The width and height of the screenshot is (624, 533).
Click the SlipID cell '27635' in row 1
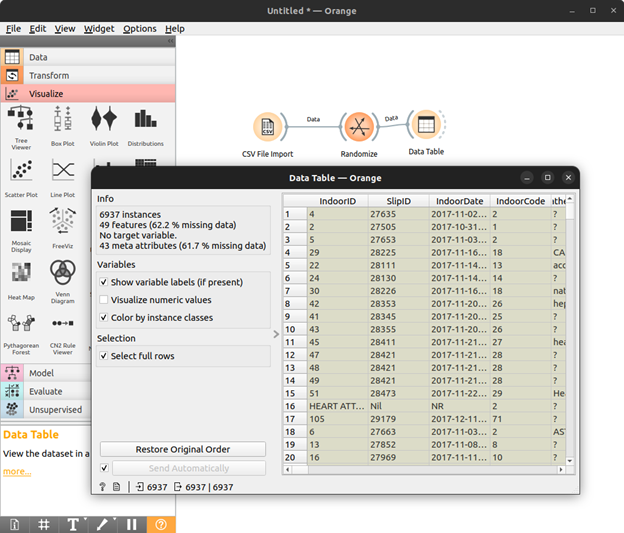tap(399, 214)
